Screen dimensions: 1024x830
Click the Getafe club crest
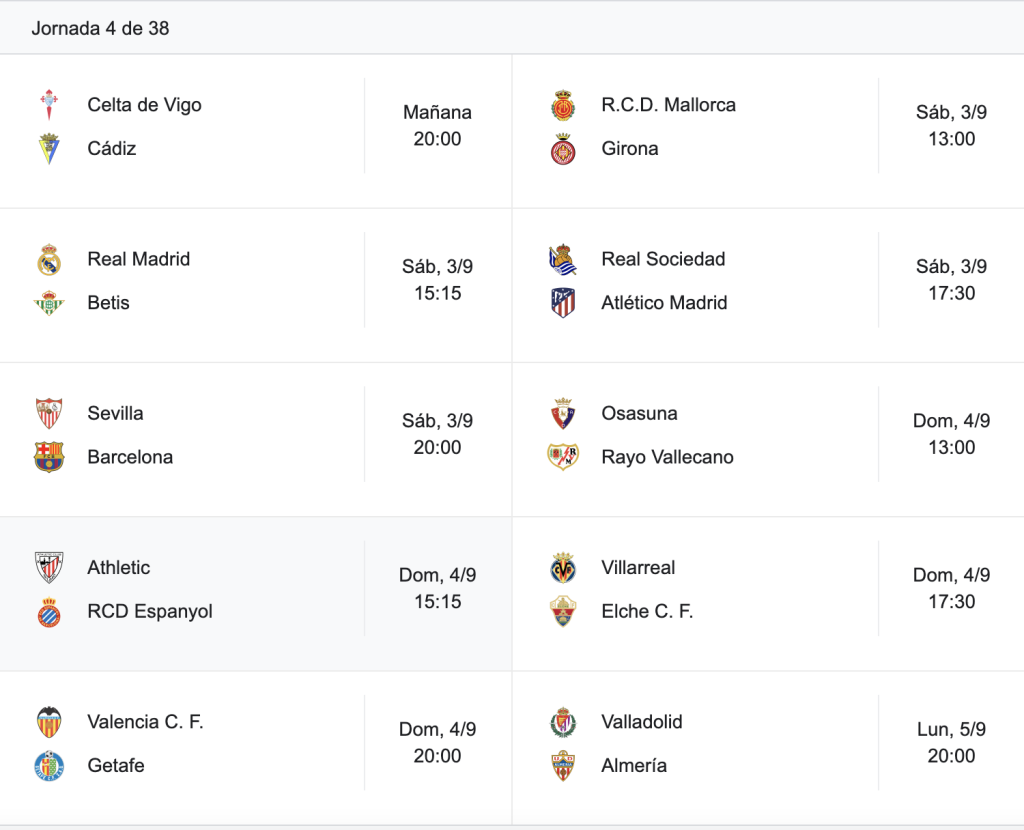point(49,766)
